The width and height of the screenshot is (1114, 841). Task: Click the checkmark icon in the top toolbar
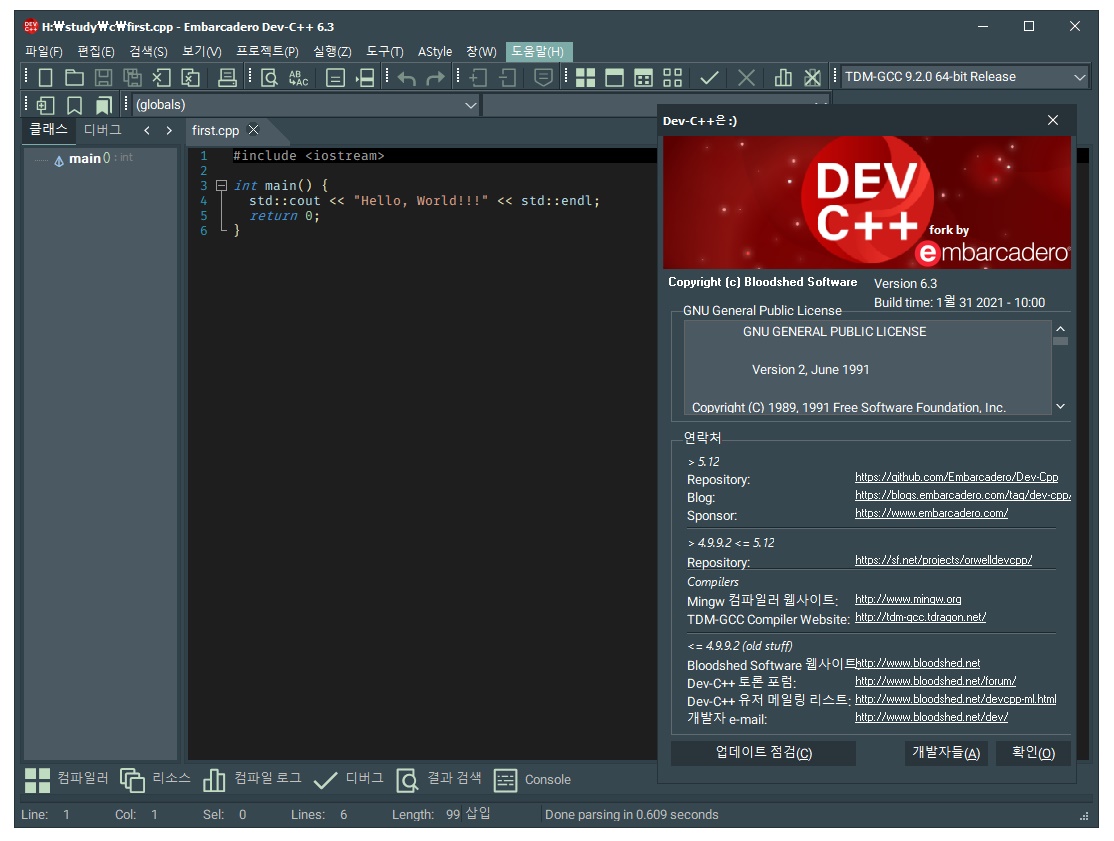(x=709, y=77)
